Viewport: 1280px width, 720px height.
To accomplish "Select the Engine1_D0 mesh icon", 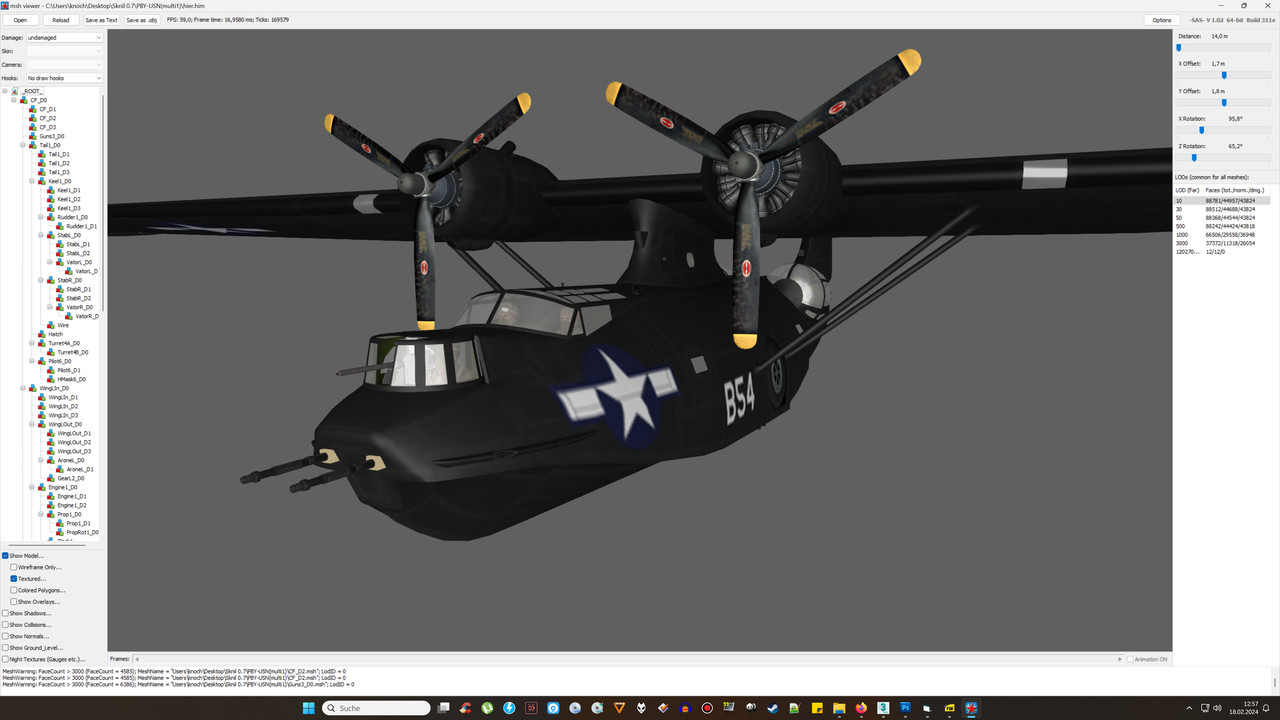I will coord(42,487).
